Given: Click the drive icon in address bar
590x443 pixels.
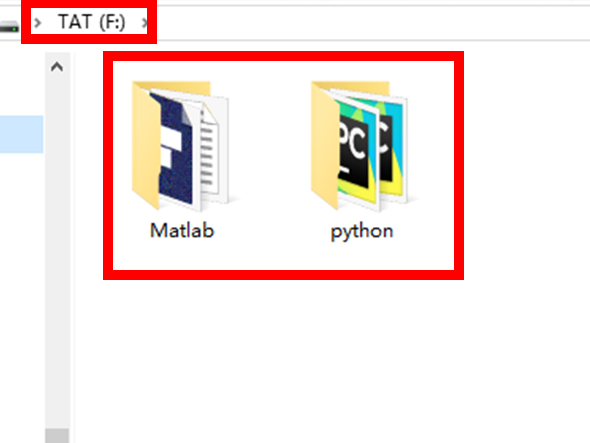Looking at the screenshot, I should coord(9,26).
